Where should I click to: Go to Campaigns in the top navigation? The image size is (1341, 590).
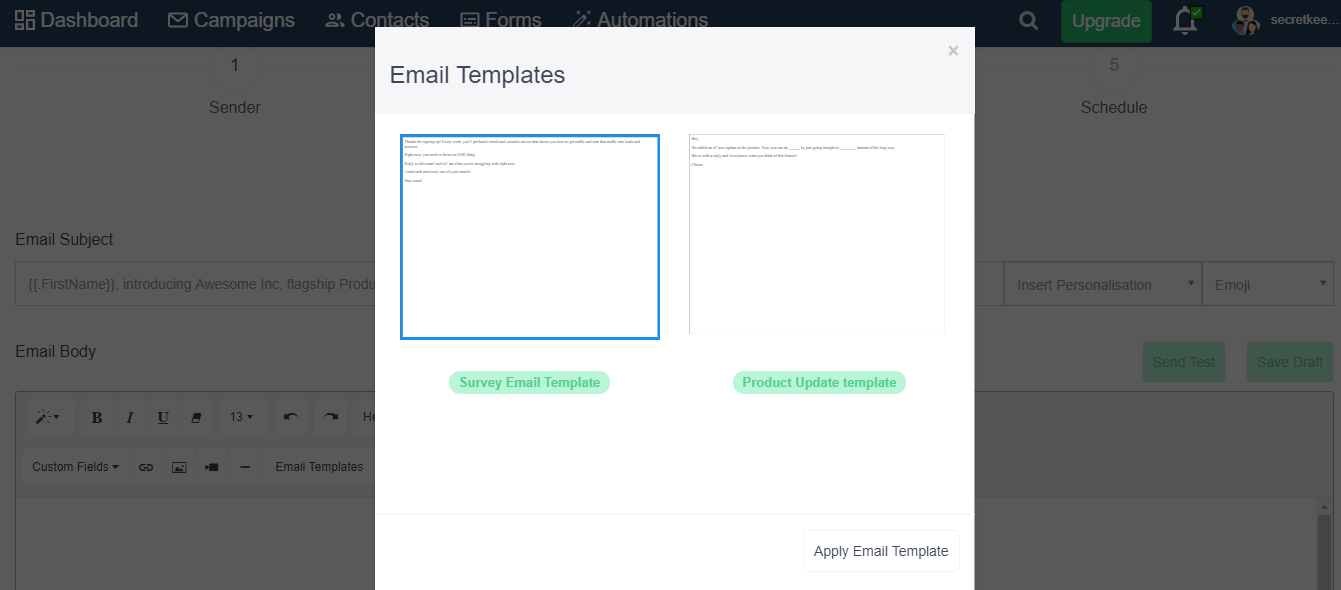(x=231, y=20)
